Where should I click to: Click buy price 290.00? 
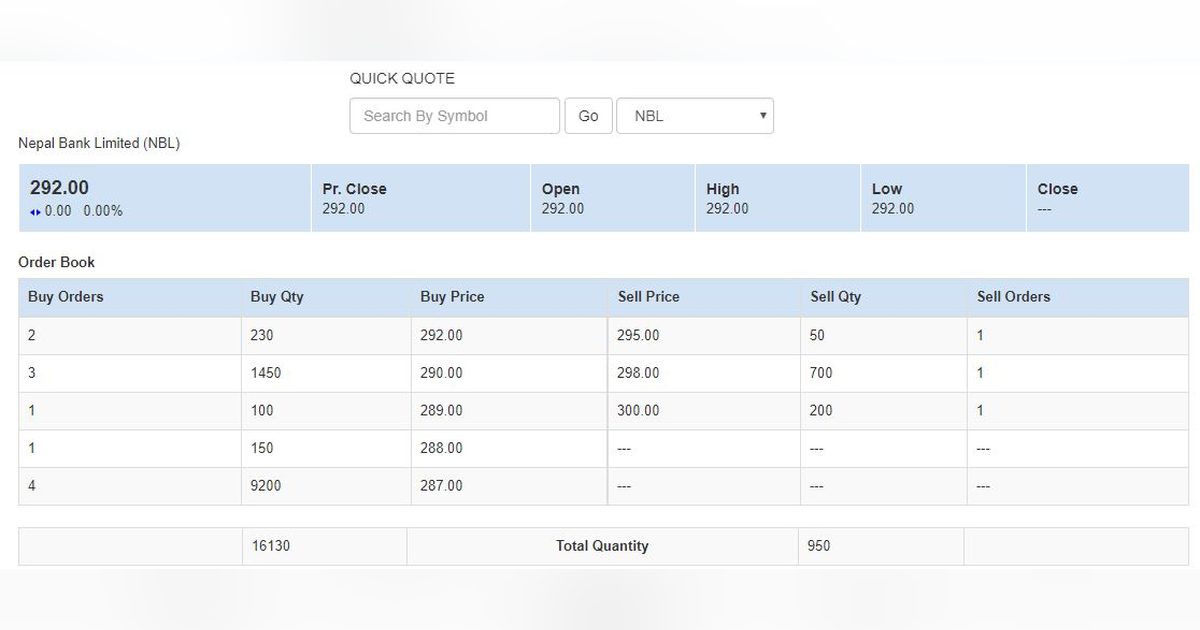(x=441, y=373)
